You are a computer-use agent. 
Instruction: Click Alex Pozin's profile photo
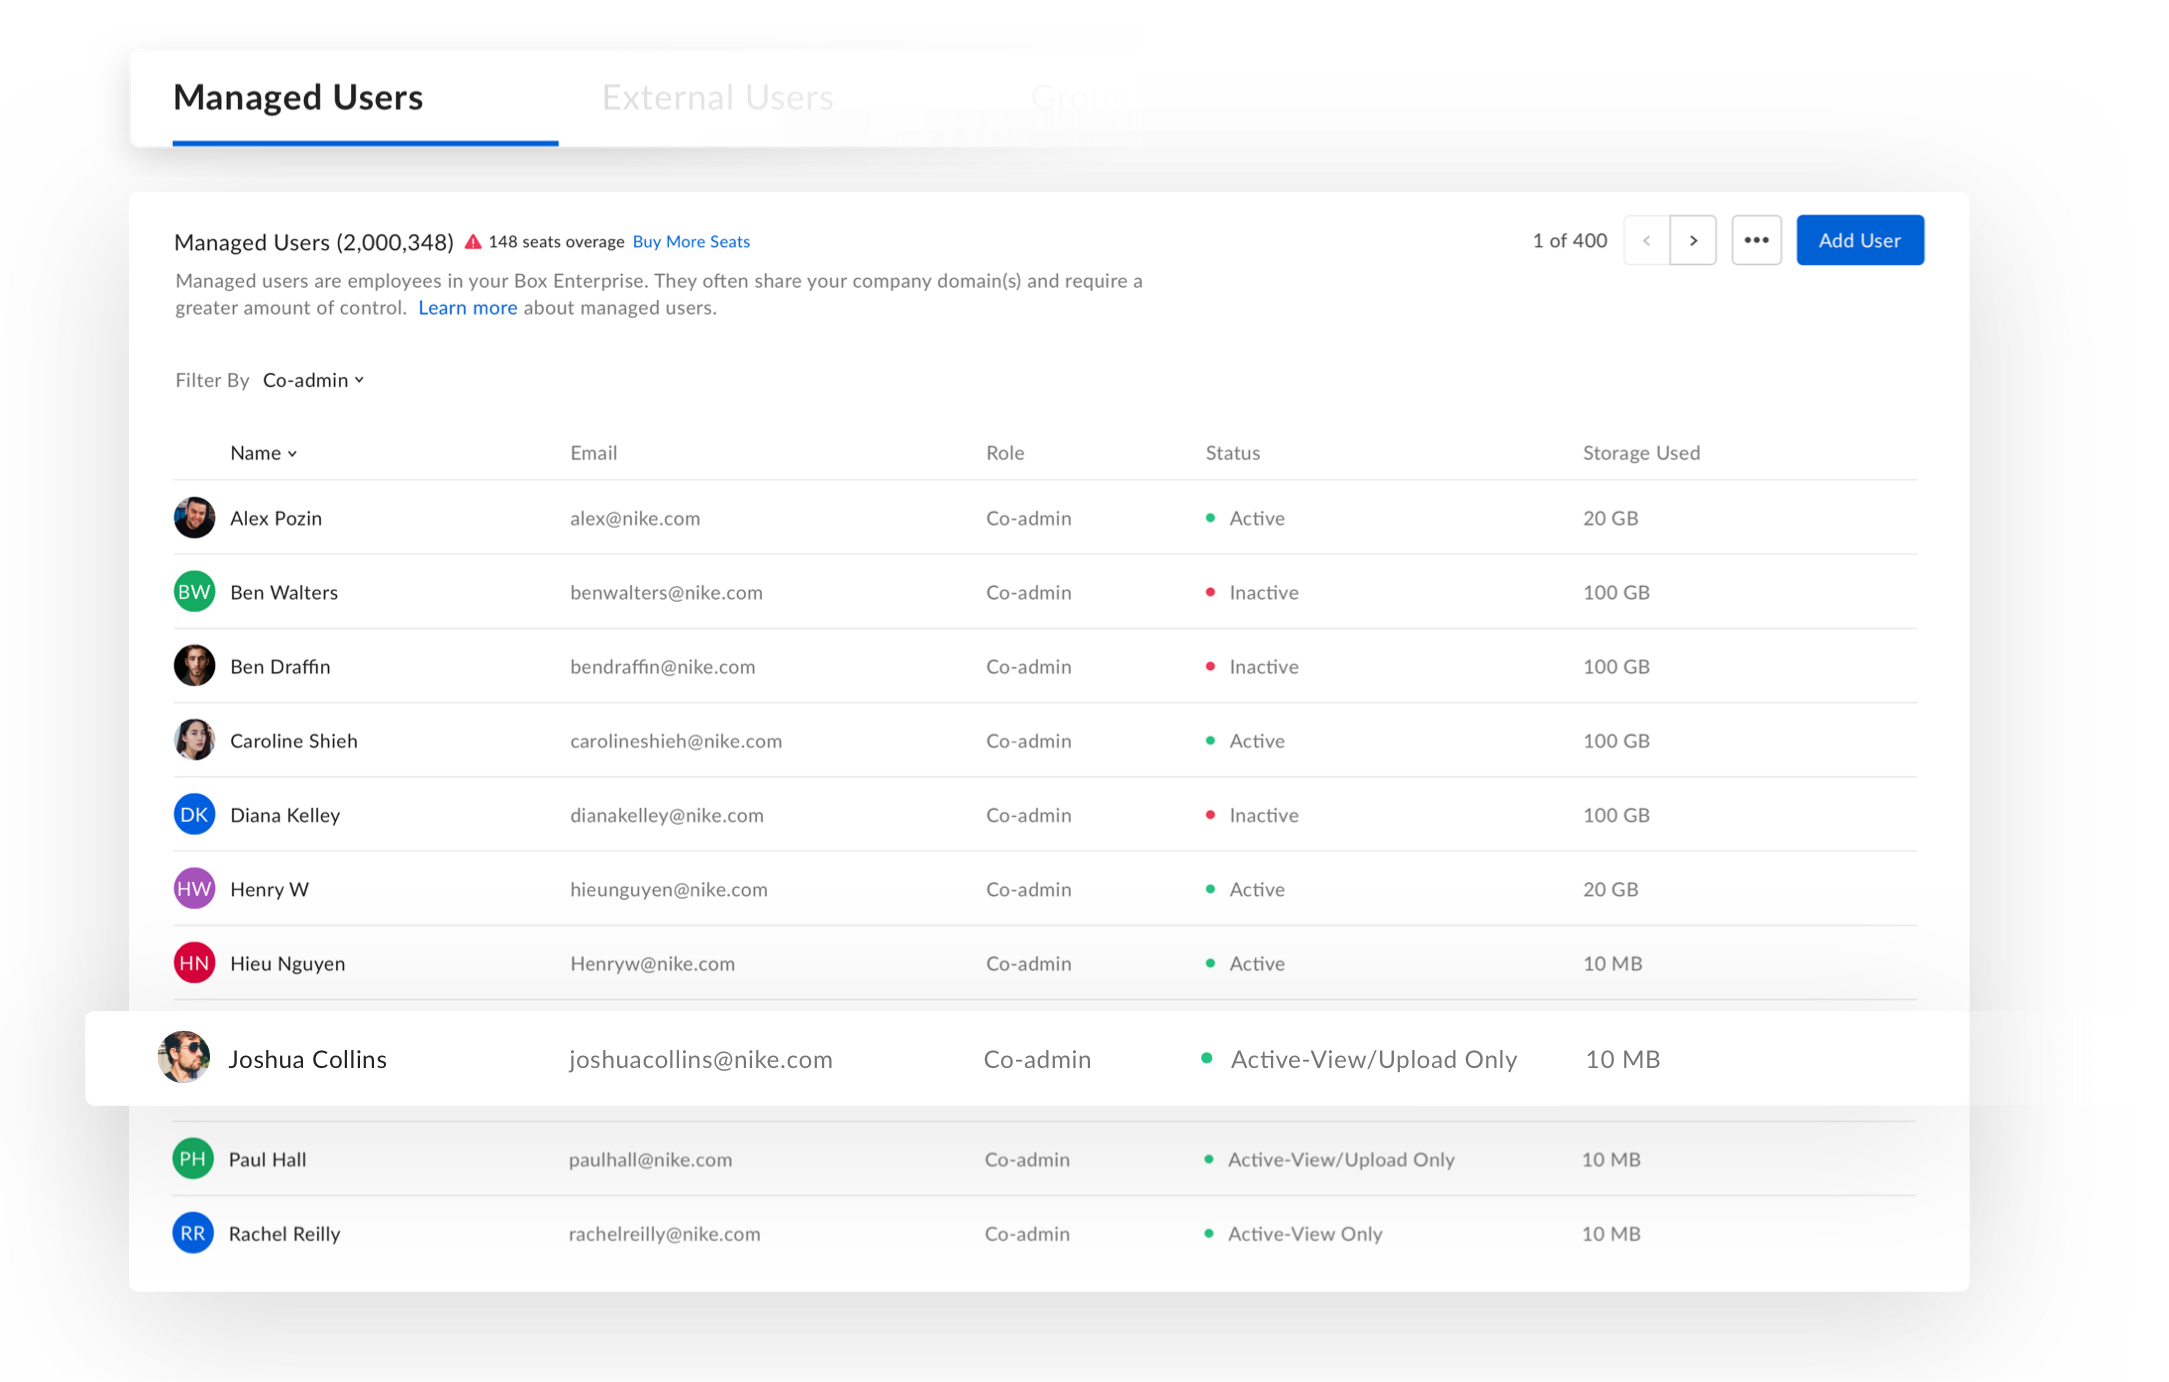(x=194, y=518)
